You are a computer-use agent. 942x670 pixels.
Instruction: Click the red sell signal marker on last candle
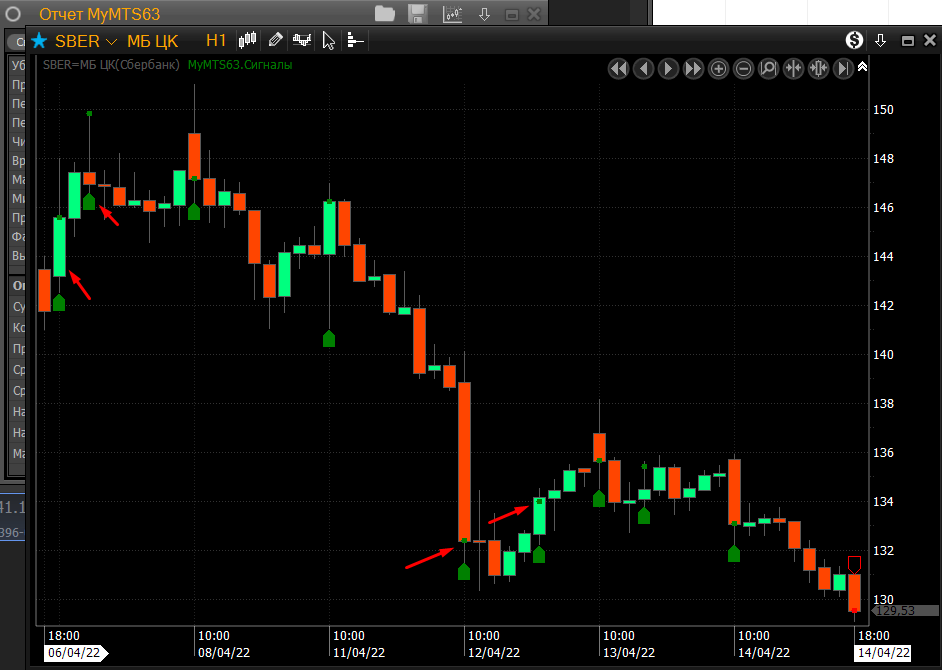pyautogui.click(x=854, y=564)
